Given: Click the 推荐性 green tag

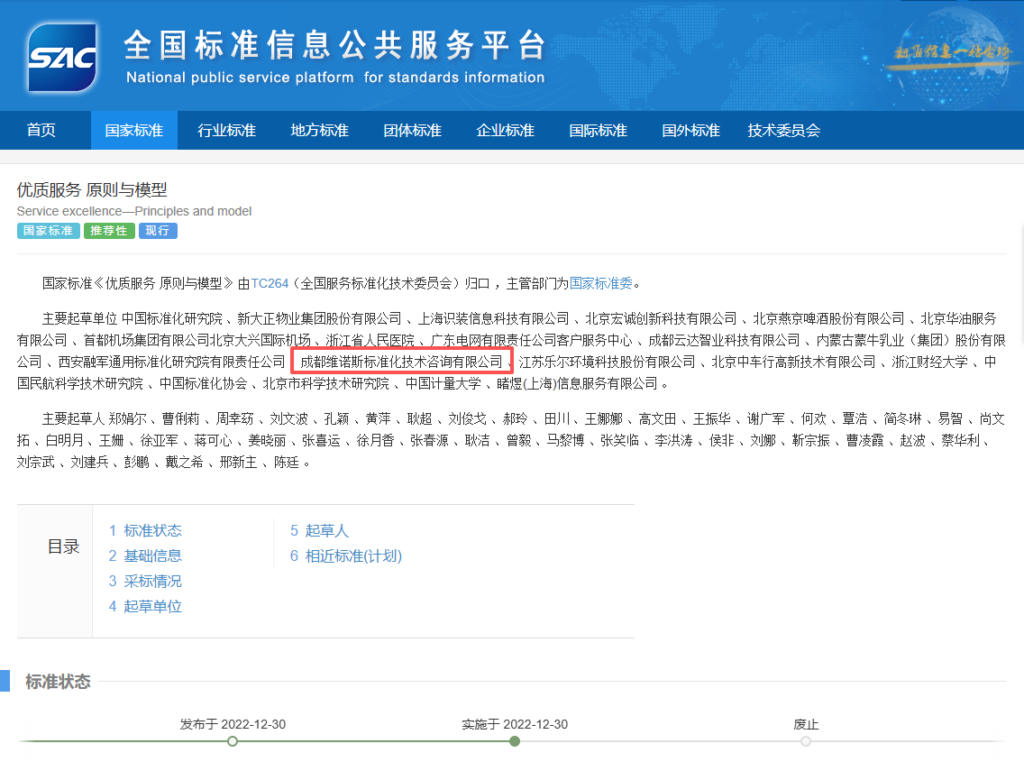Looking at the screenshot, I should click(x=109, y=230).
